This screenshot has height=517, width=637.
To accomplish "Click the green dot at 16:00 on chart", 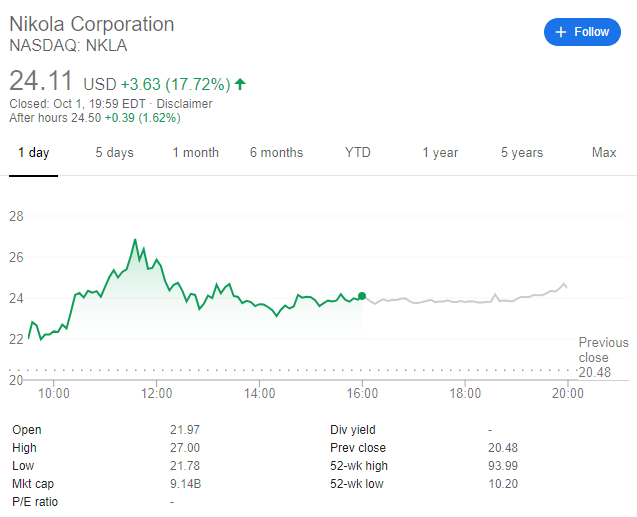I will pyautogui.click(x=362, y=296).
